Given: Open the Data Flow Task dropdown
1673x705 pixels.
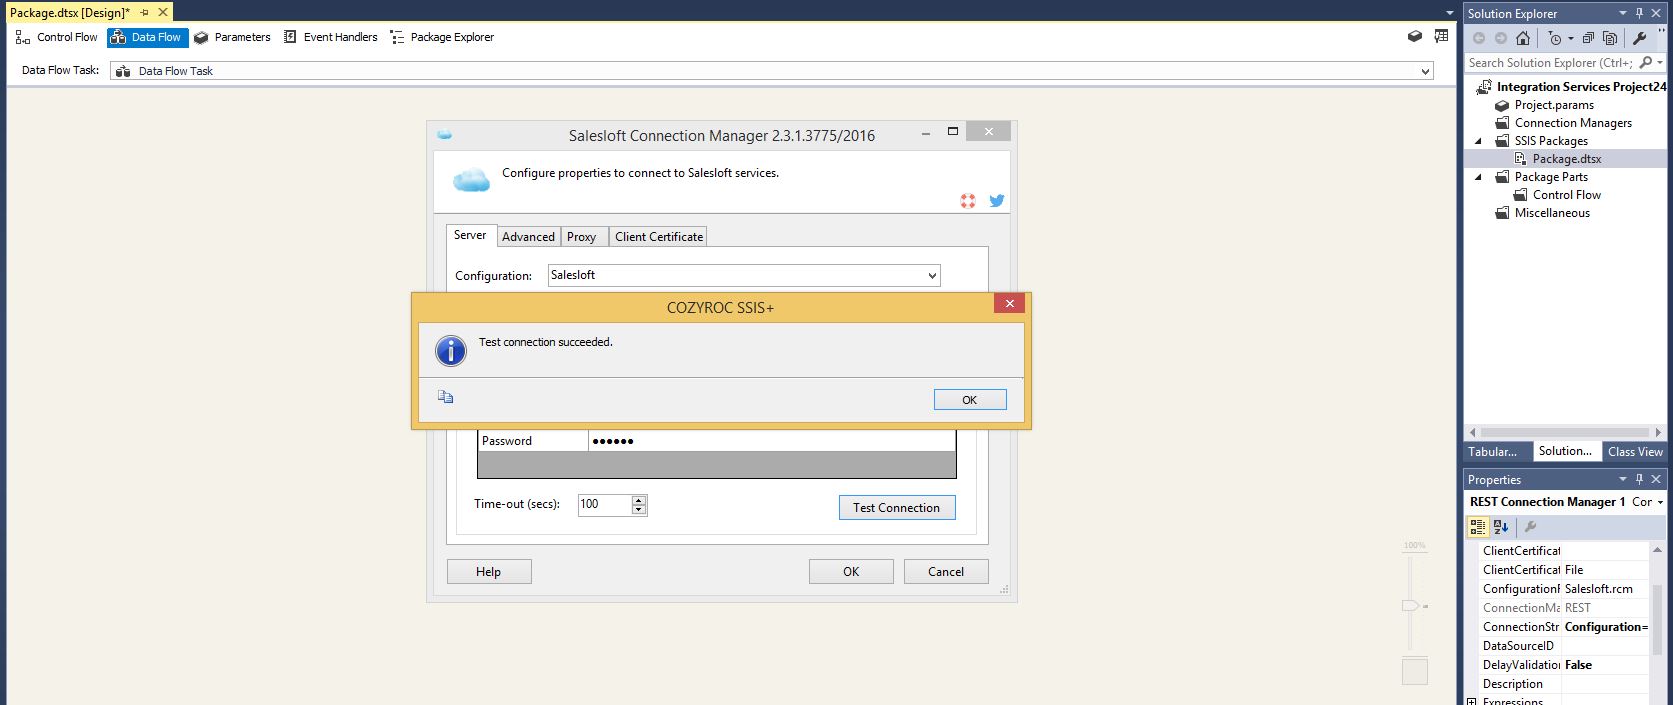Looking at the screenshot, I should (x=1425, y=71).
